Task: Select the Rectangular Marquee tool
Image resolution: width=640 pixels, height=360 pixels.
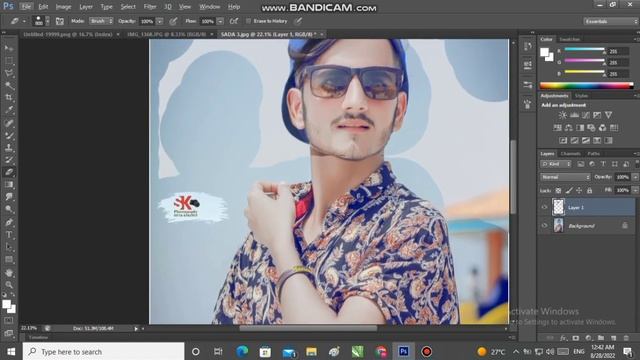Action: [x=9, y=61]
